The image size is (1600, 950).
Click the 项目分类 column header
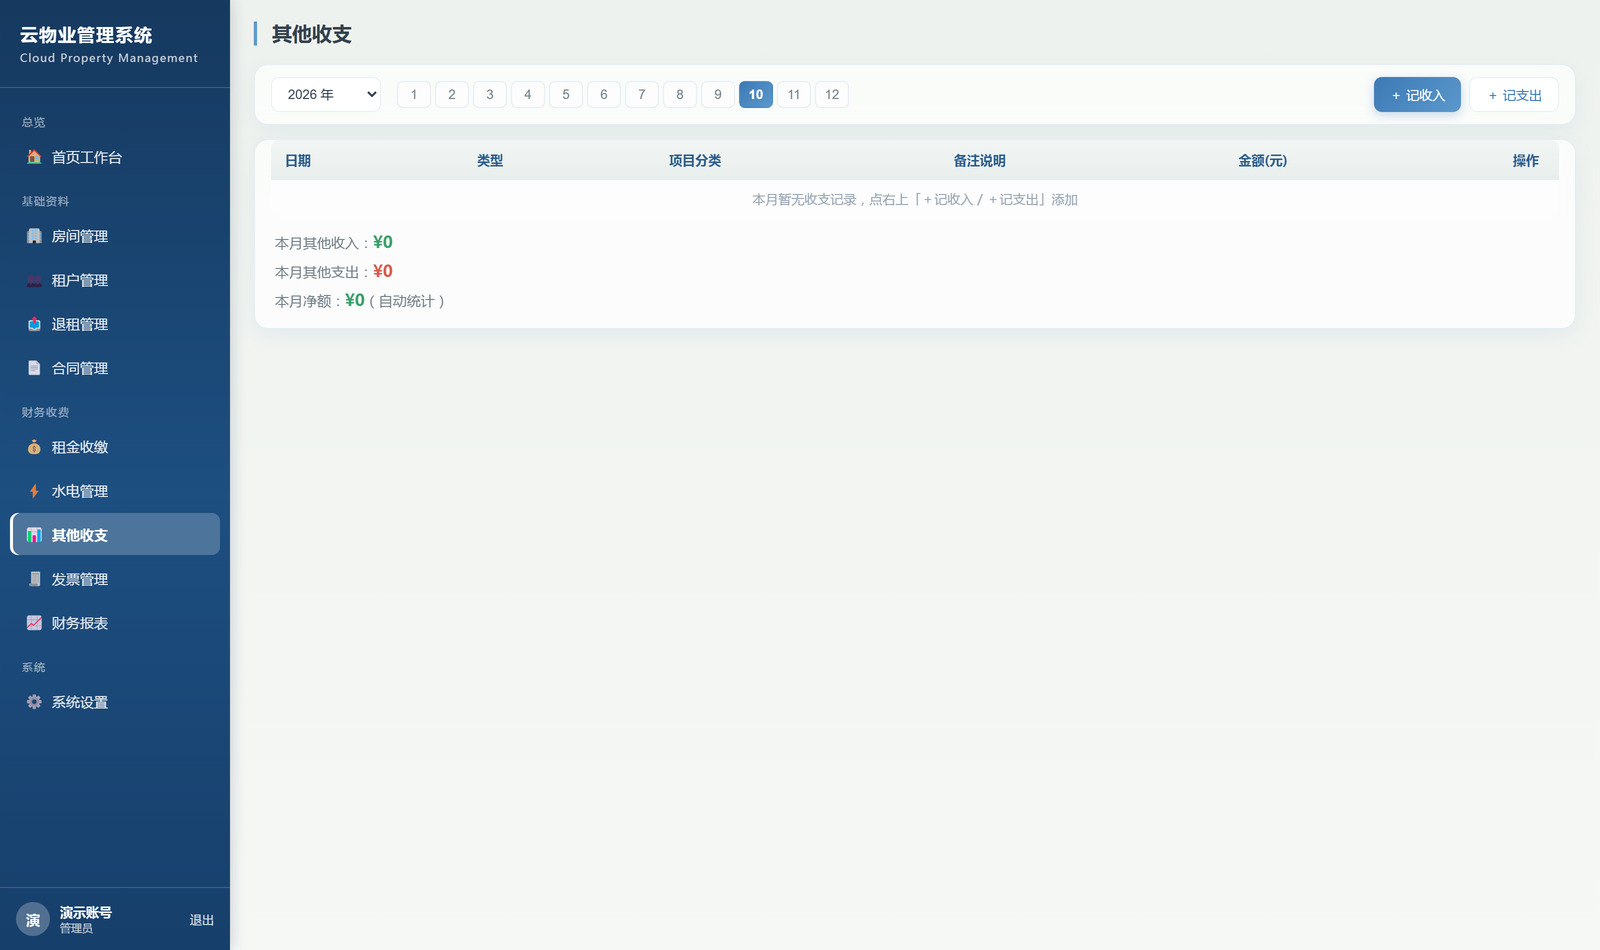coord(695,161)
